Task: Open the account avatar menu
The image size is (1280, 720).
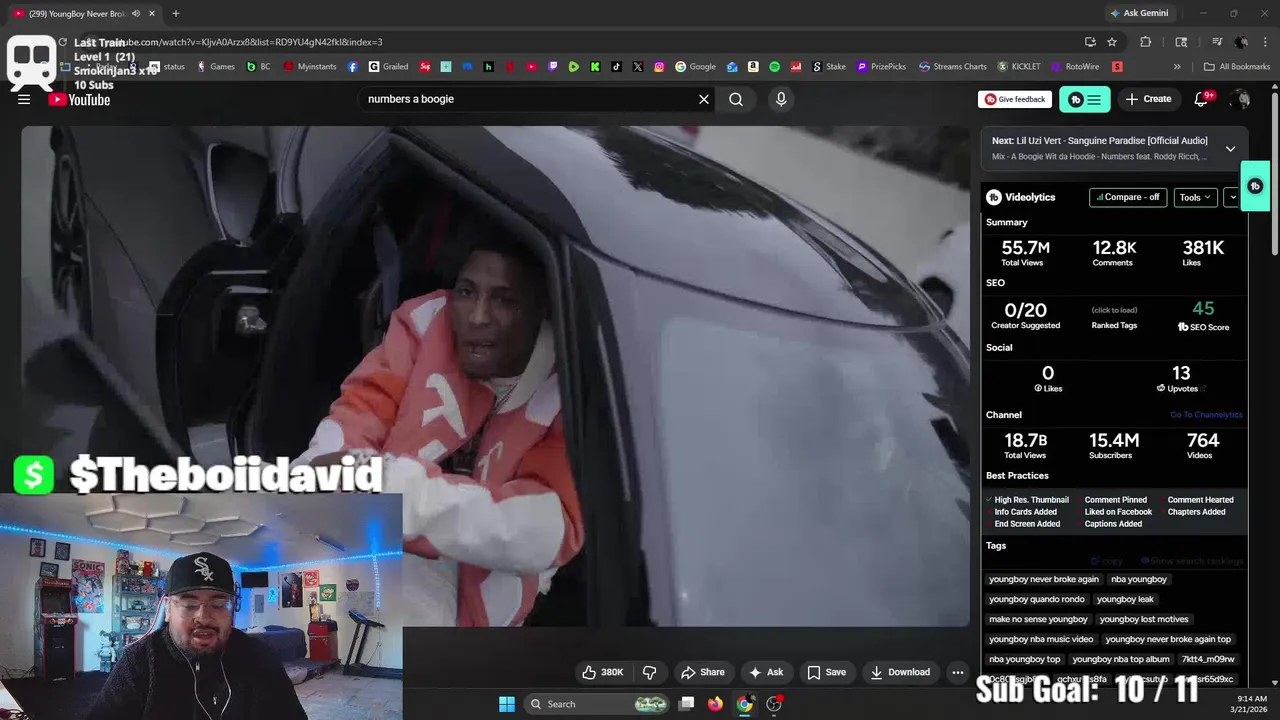Action: 1241,99
